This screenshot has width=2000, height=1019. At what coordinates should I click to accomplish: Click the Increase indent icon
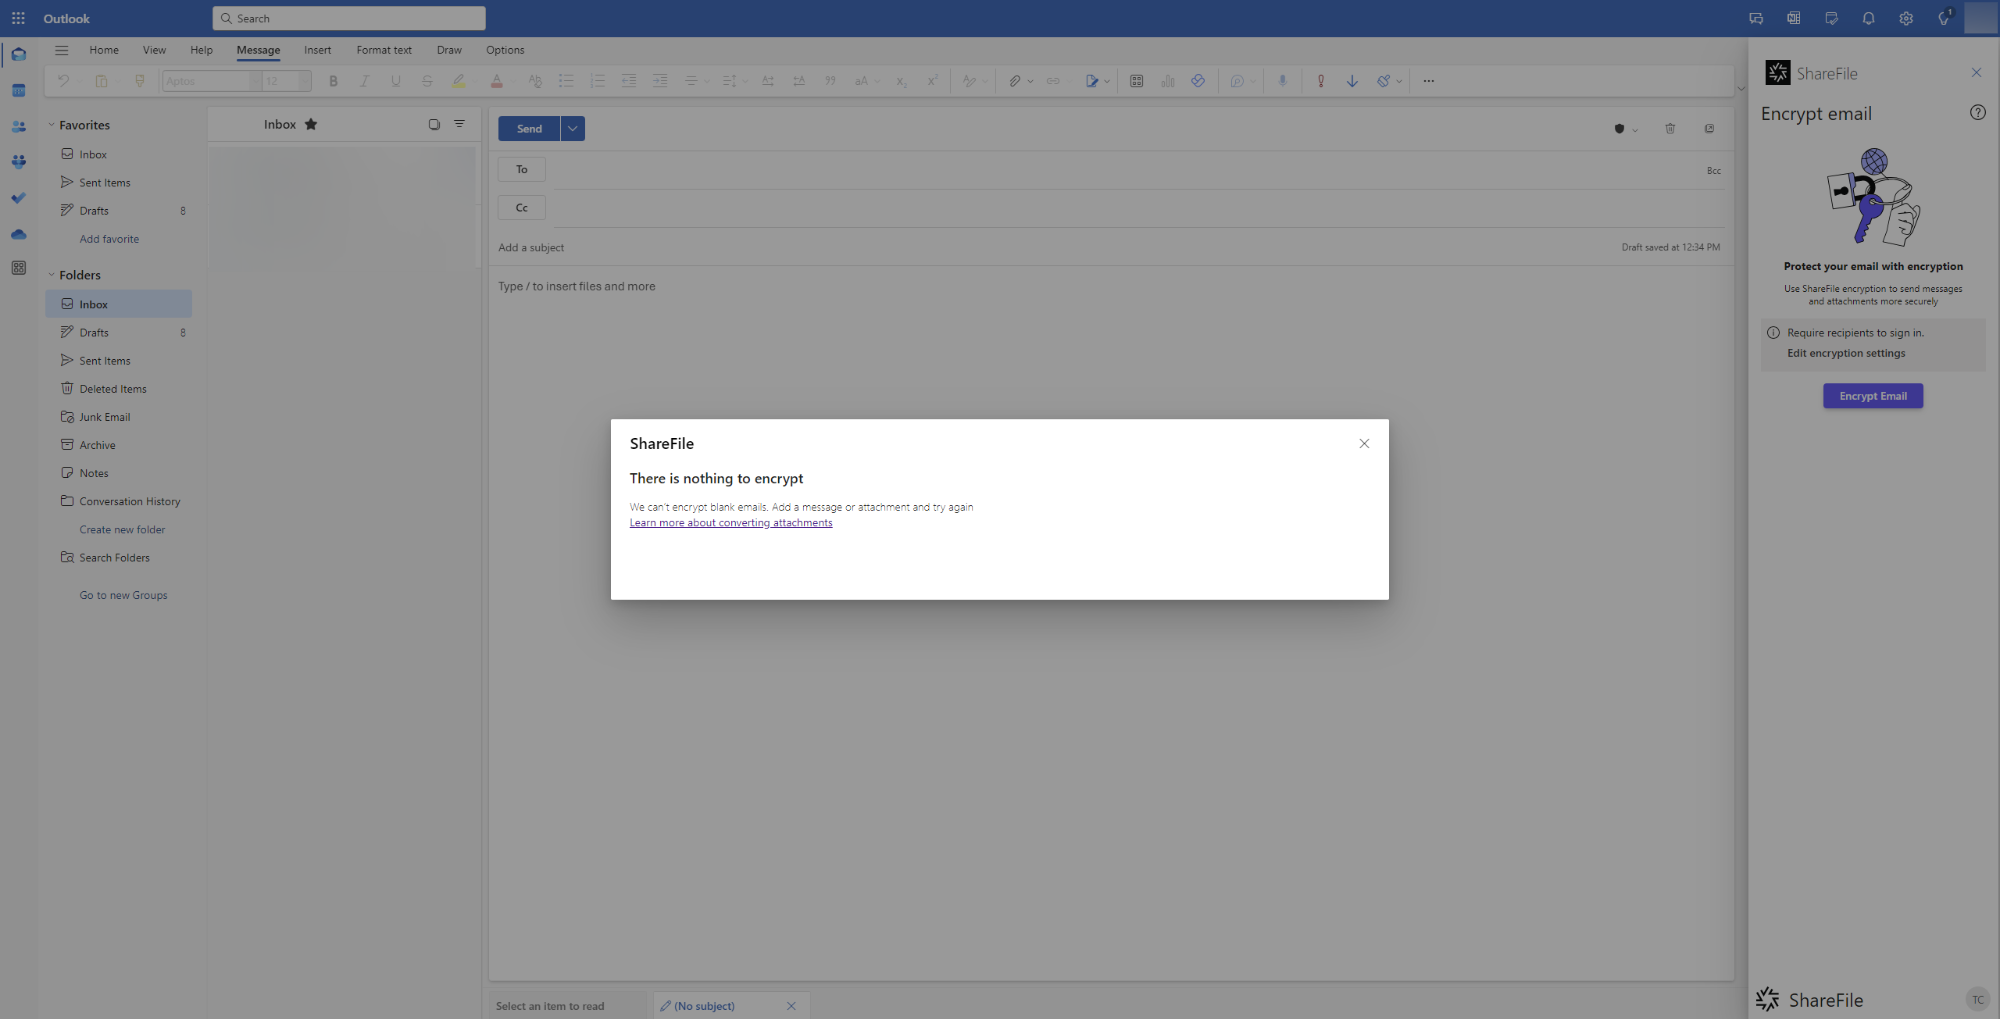660,81
